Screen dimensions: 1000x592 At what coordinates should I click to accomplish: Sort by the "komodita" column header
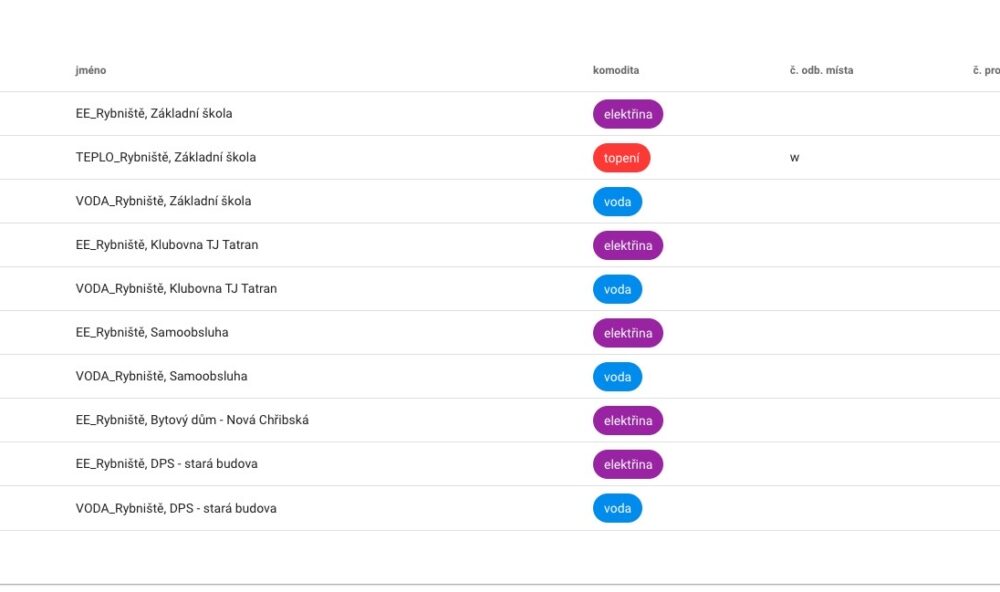pyautogui.click(x=616, y=71)
